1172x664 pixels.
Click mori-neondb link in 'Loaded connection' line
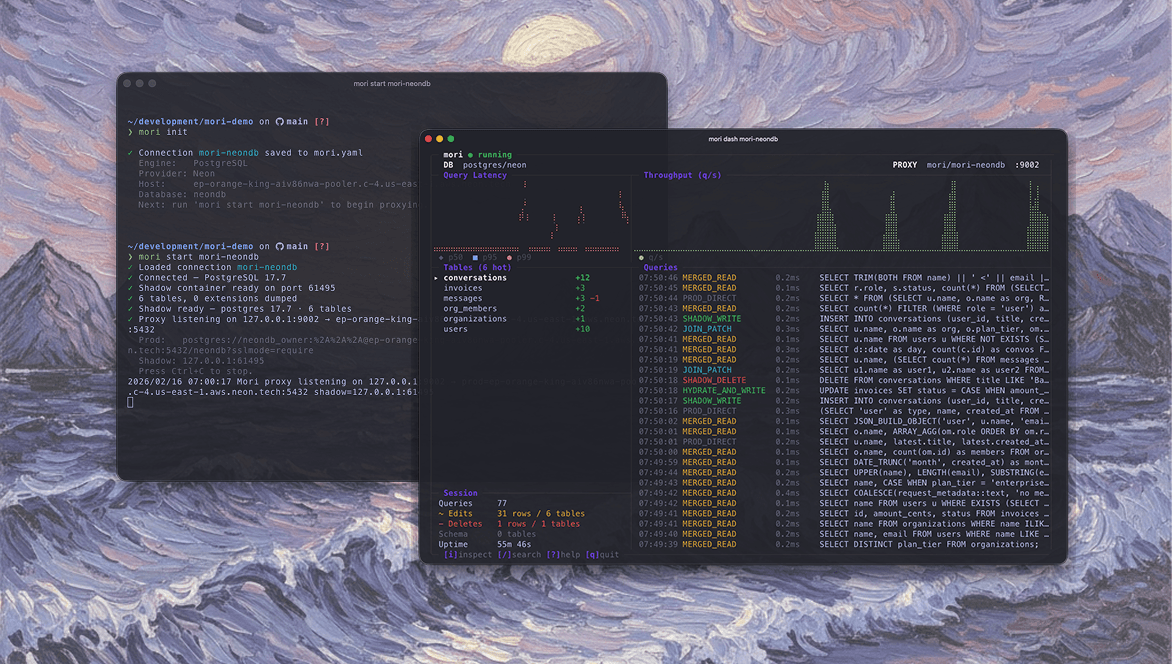(267, 267)
